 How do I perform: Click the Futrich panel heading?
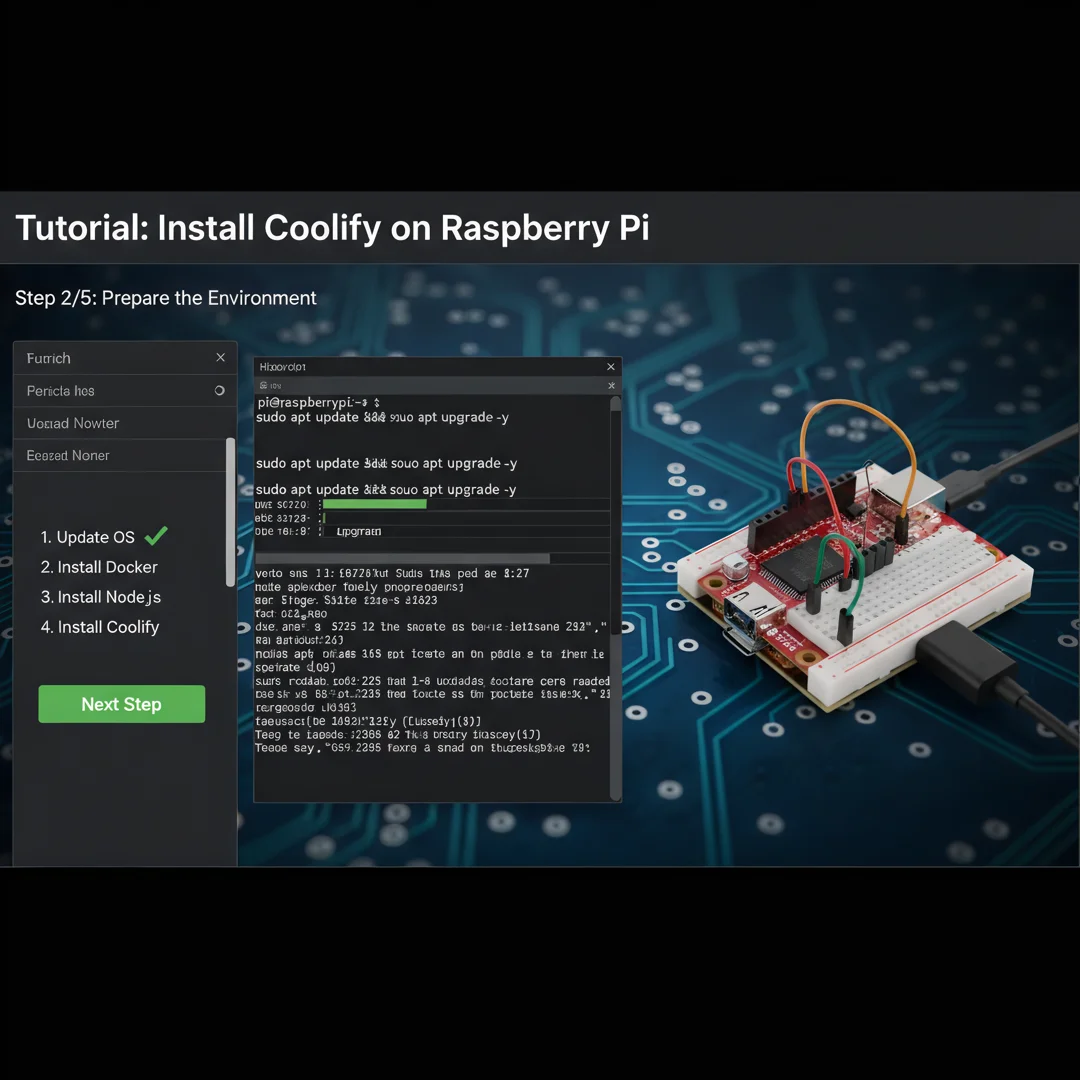48,358
